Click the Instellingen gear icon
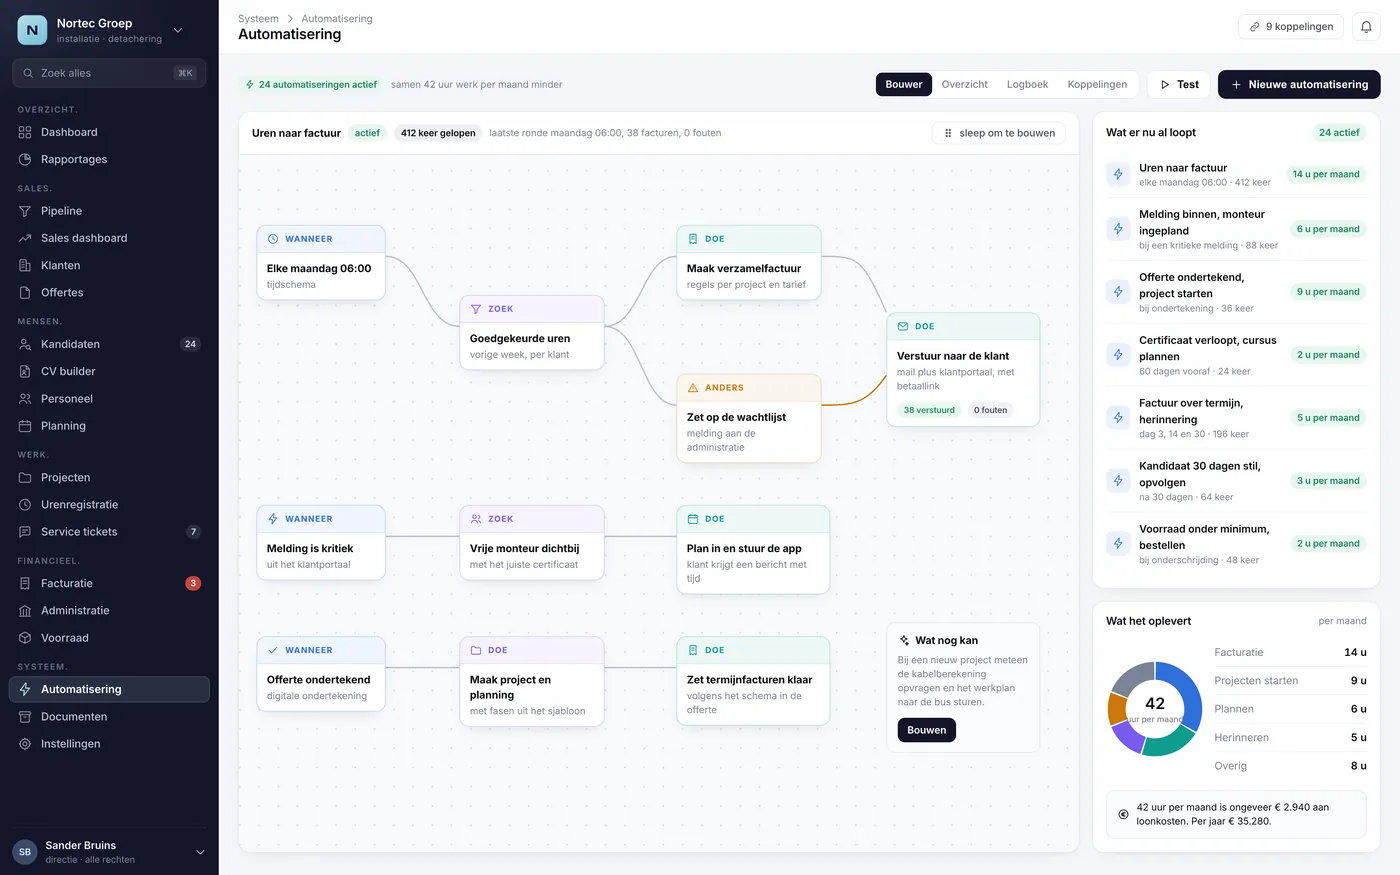 (x=25, y=744)
